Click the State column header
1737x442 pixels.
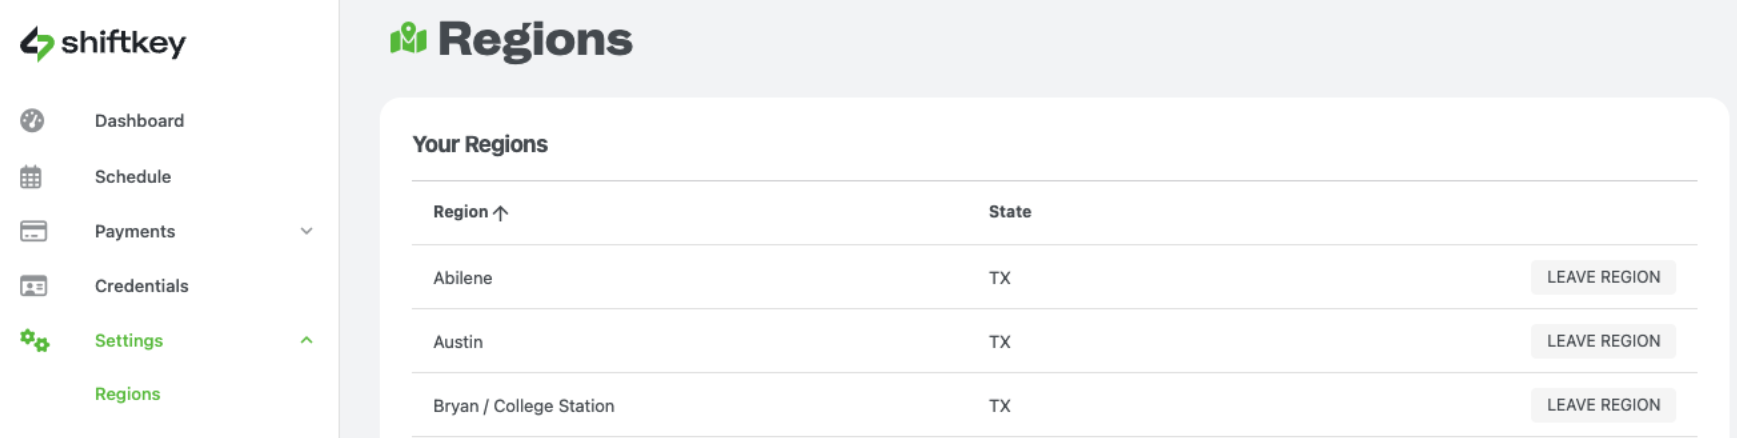pyautogui.click(x=1009, y=212)
